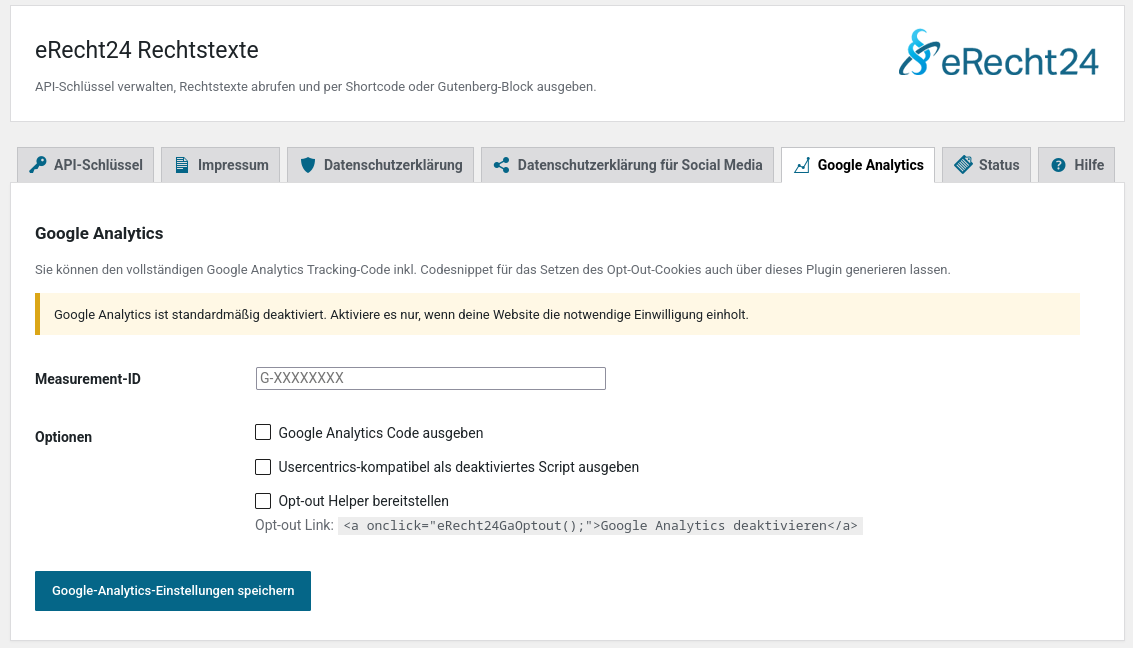The image size is (1133, 648).
Task: Click the Google Analytics section heading
Action: pyautogui.click(x=99, y=233)
